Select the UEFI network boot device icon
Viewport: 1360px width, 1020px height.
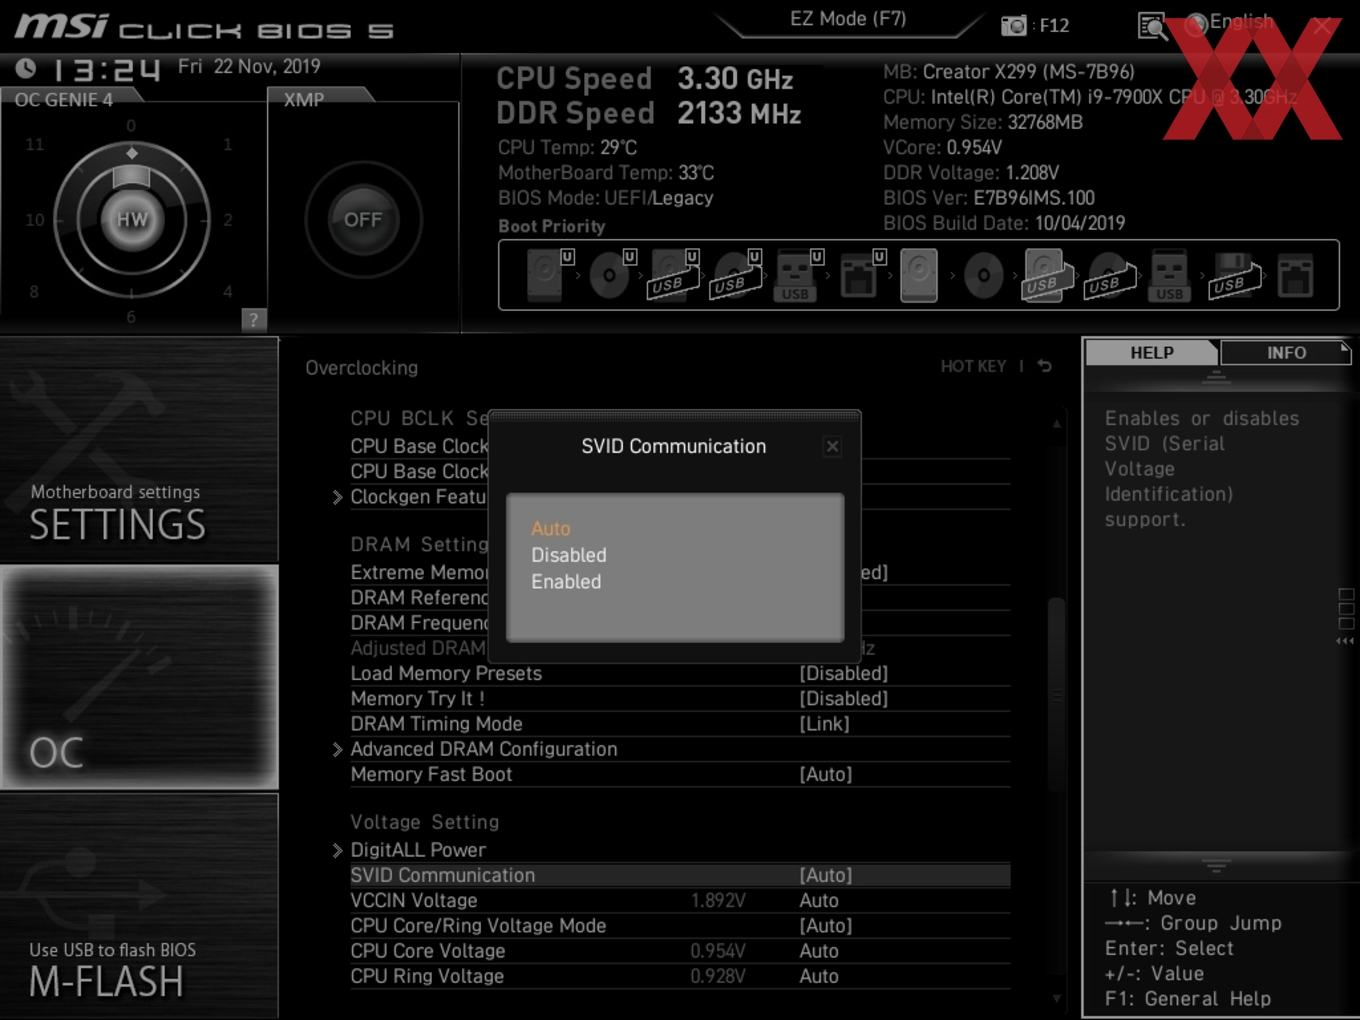pyautogui.click(x=860, y=275)
